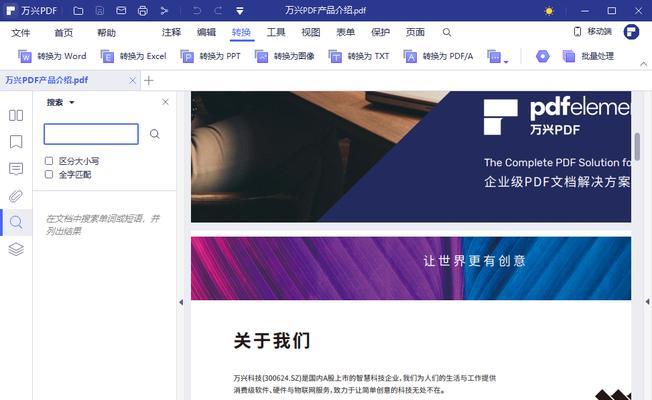Switch to the 视图 tab
The height and width of the screenshot is (400, 652).
coord(311,32)
